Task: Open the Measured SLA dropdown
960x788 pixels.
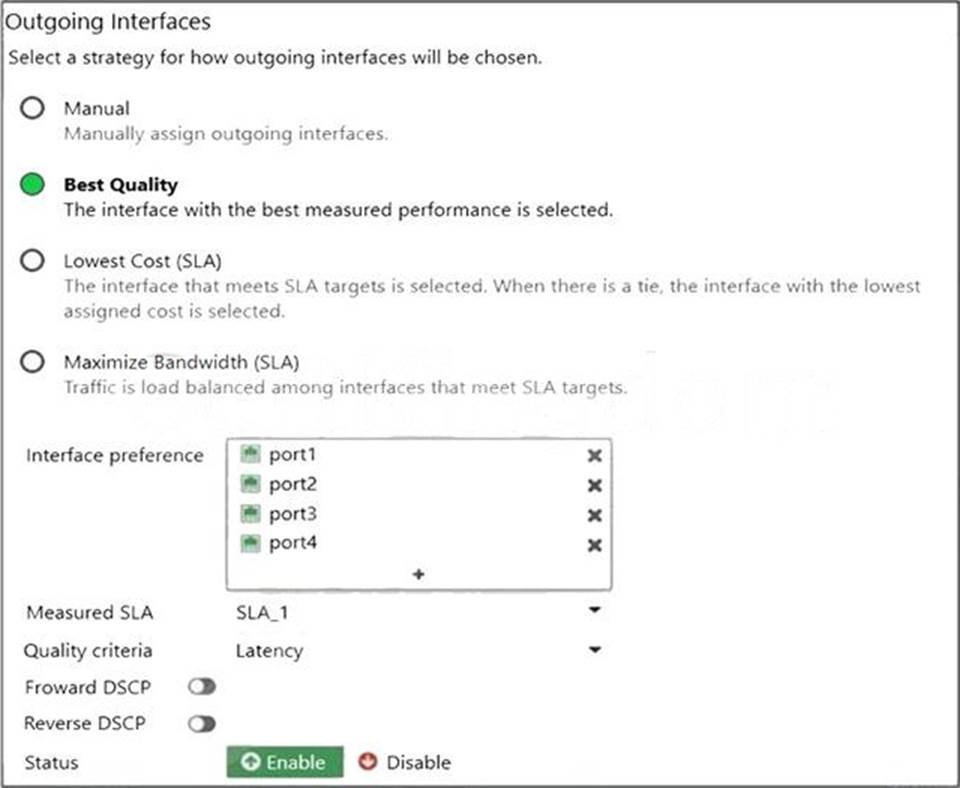Action: click(594, 610)
